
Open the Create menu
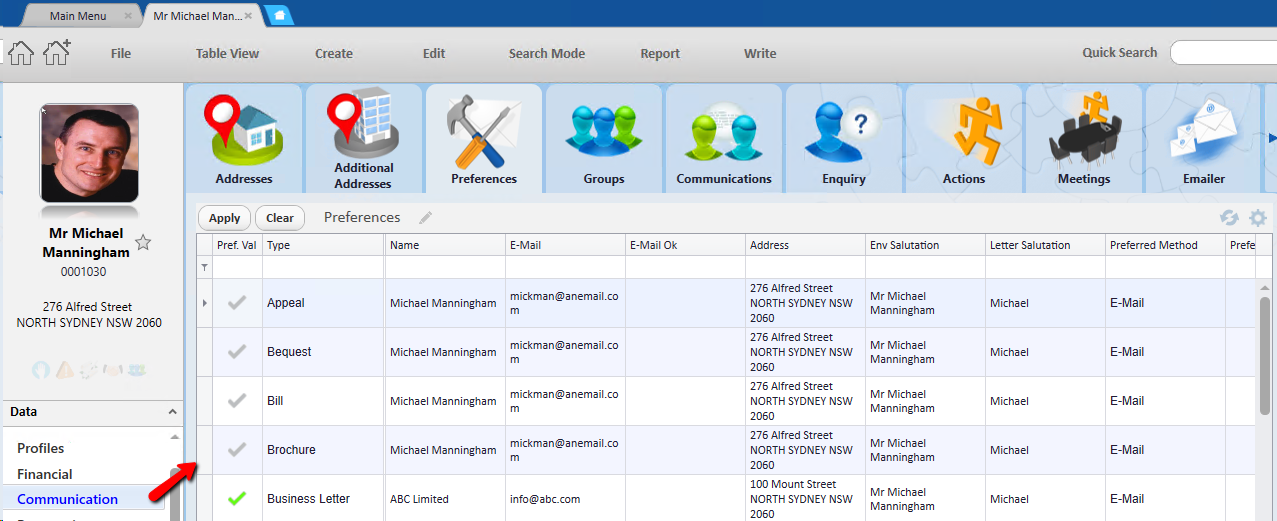[334, 54]
